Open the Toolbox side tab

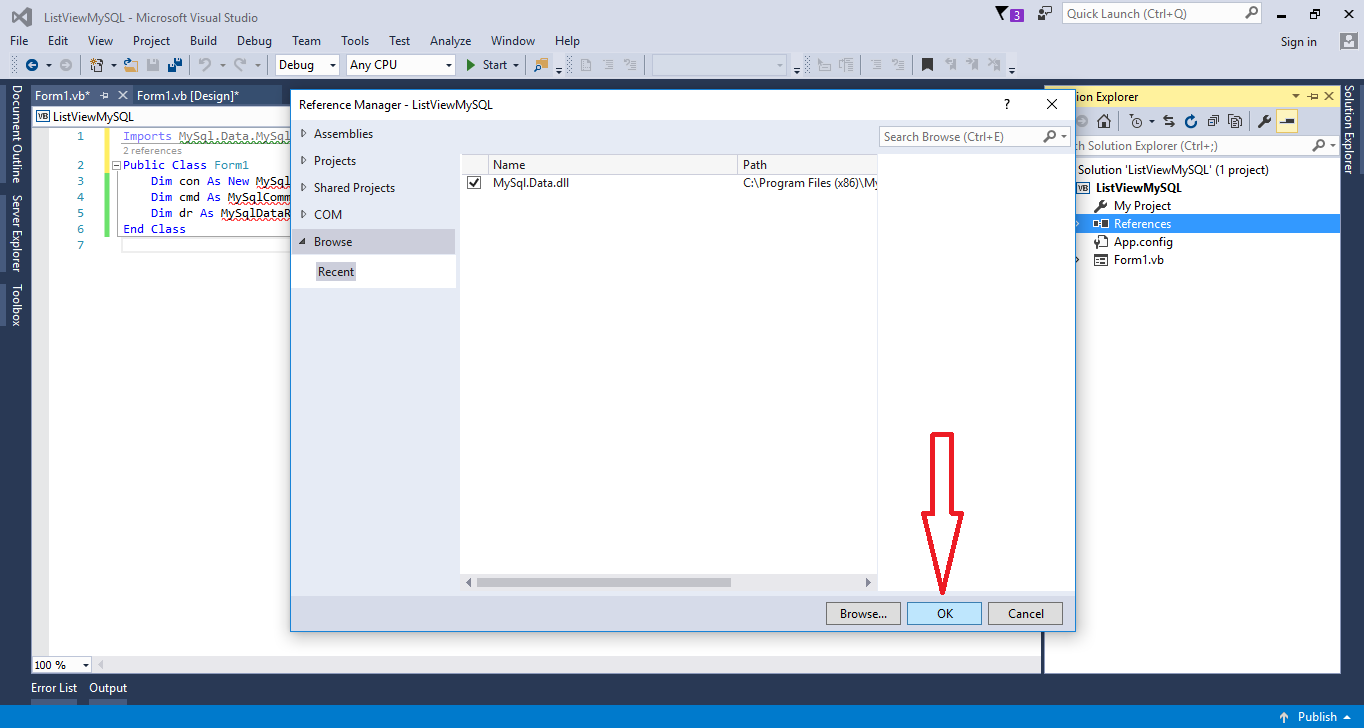click(x=16, y=305)
